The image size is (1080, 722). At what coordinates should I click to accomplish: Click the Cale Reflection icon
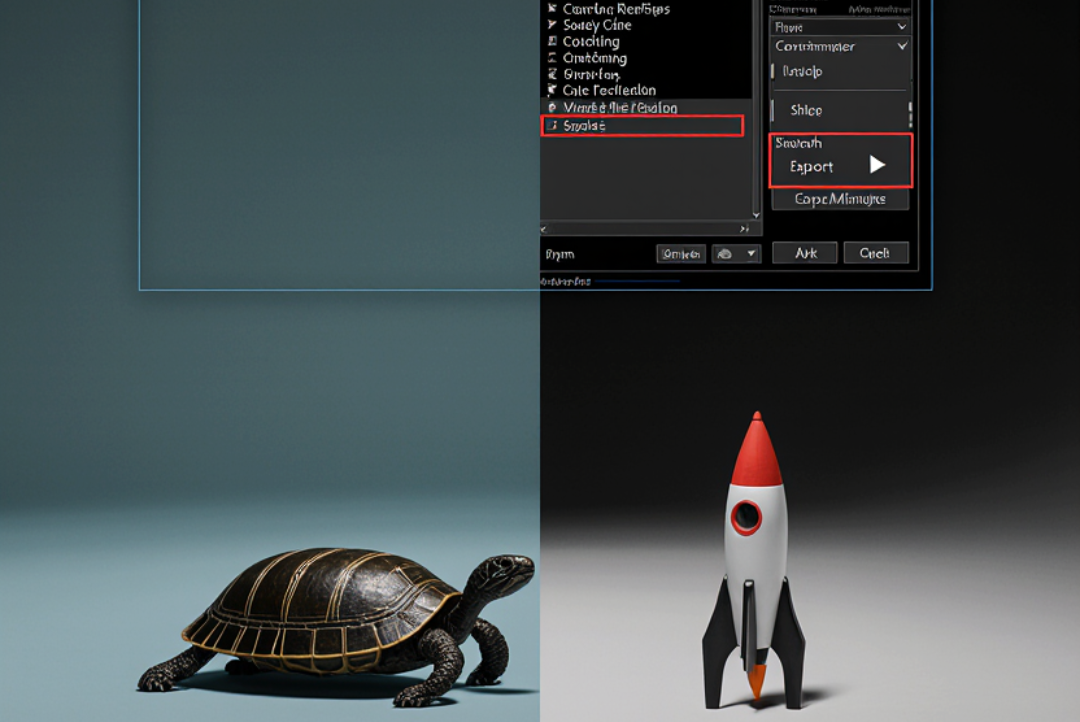tap(551, 90)
